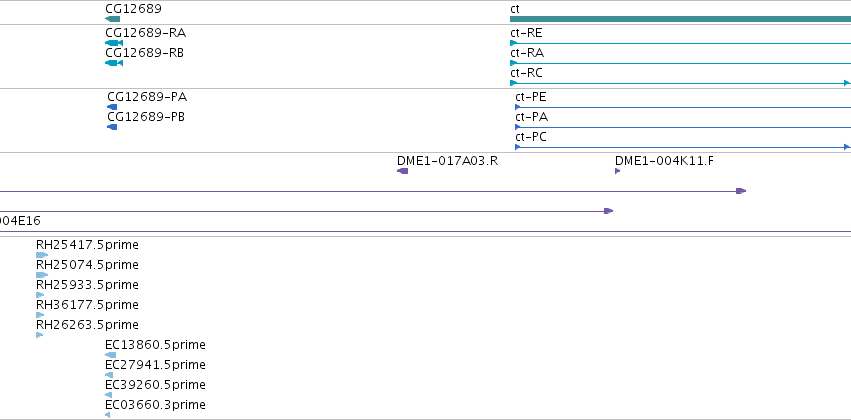Screen dimensions: 851x420
Task: Click the ct-RA transcript start arrow
Action: click(513, 63)
